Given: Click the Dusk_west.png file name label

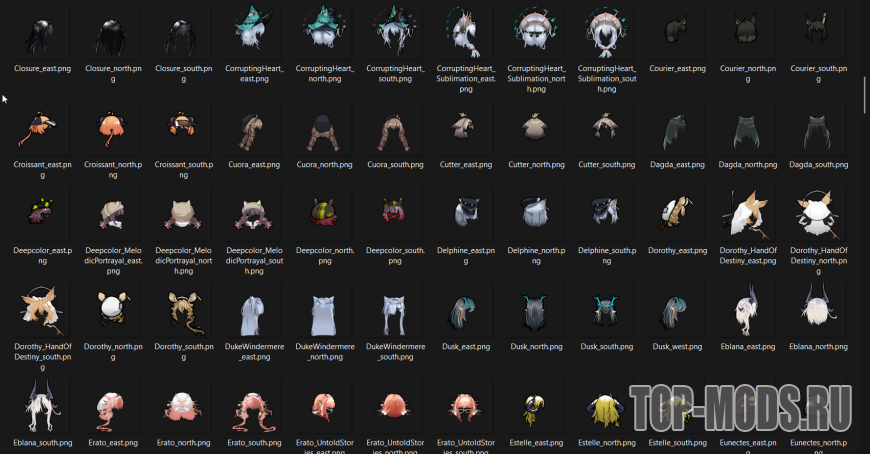Looking at the screenshot, I should pos(676,347).
